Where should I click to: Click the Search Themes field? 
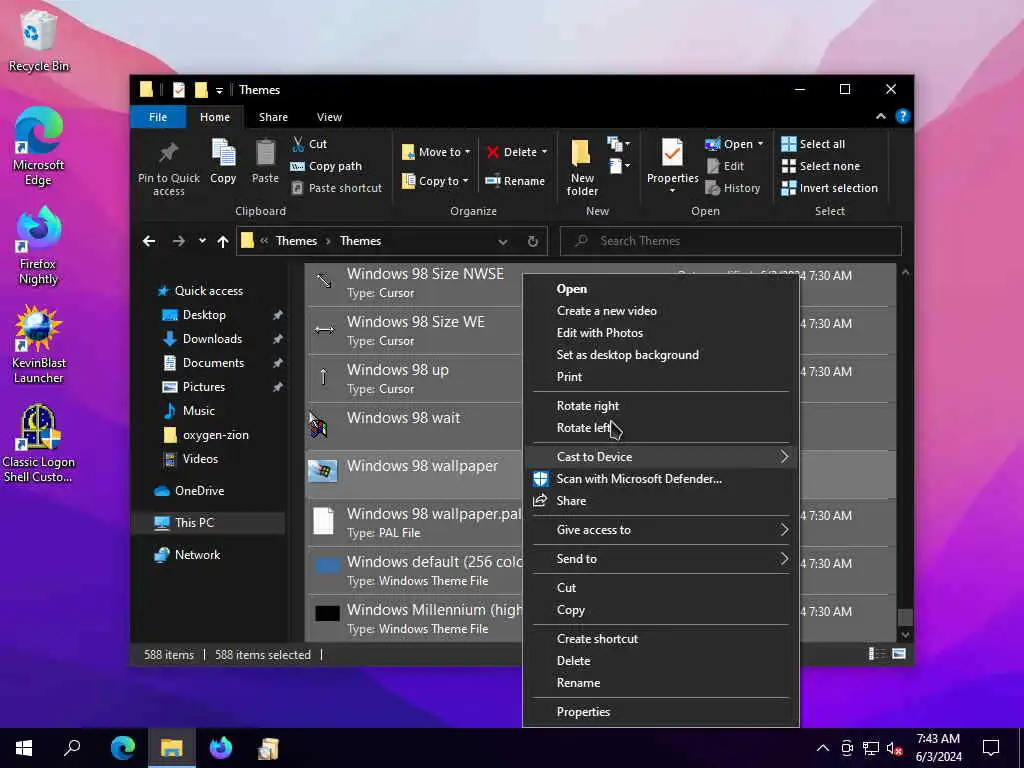(731, 241)
